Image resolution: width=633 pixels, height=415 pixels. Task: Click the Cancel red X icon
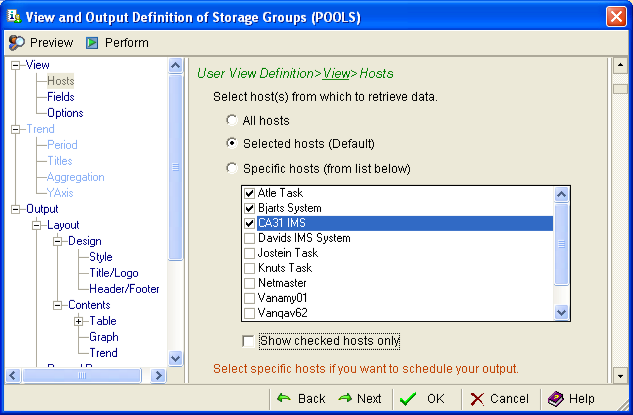pos(477,398)
